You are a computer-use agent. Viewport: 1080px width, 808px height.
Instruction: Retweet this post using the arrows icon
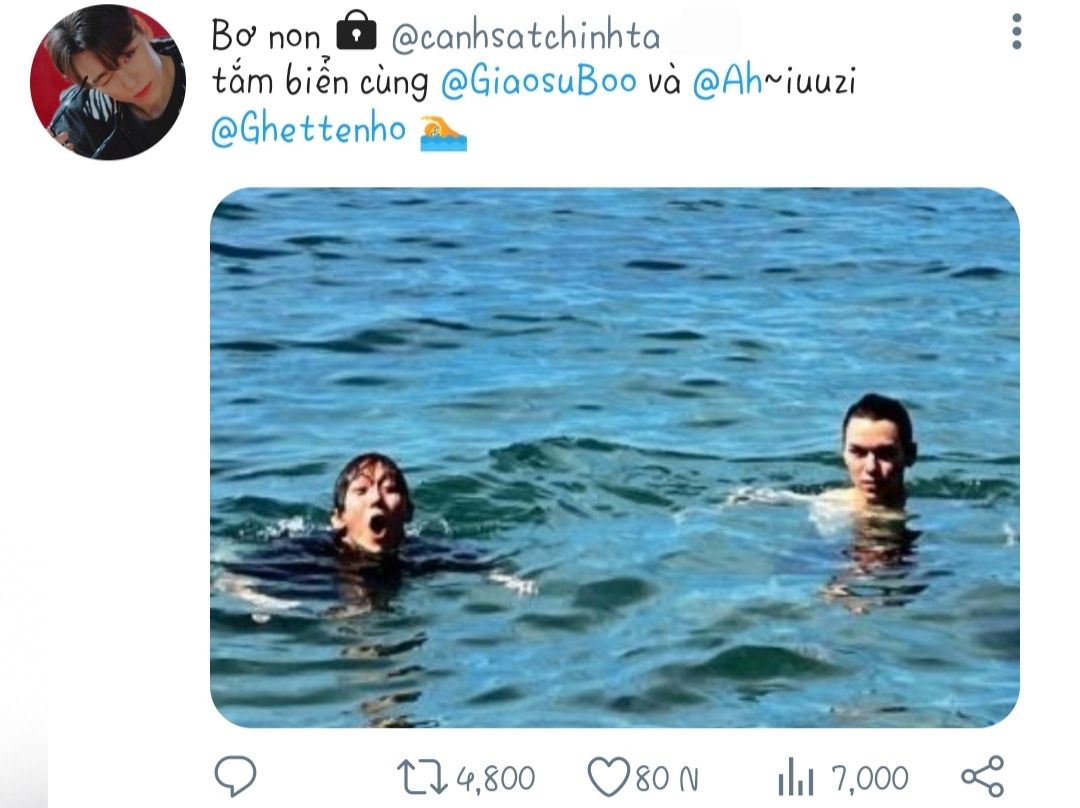point(420,776)
